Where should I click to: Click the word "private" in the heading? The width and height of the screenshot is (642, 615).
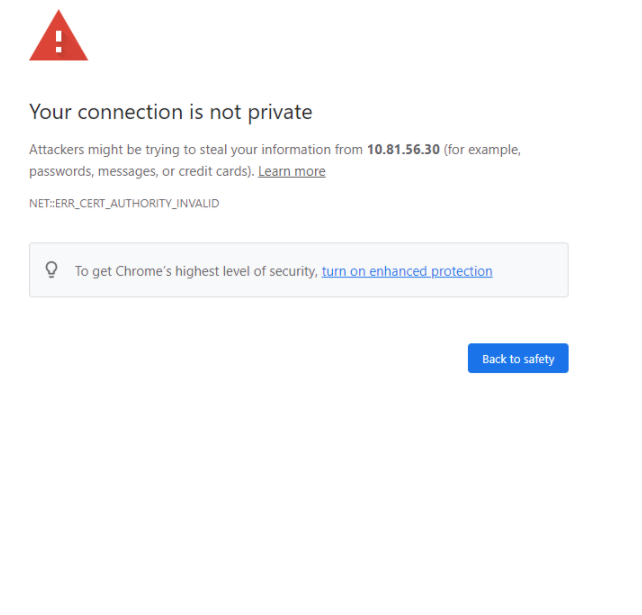tap(280, 113)
